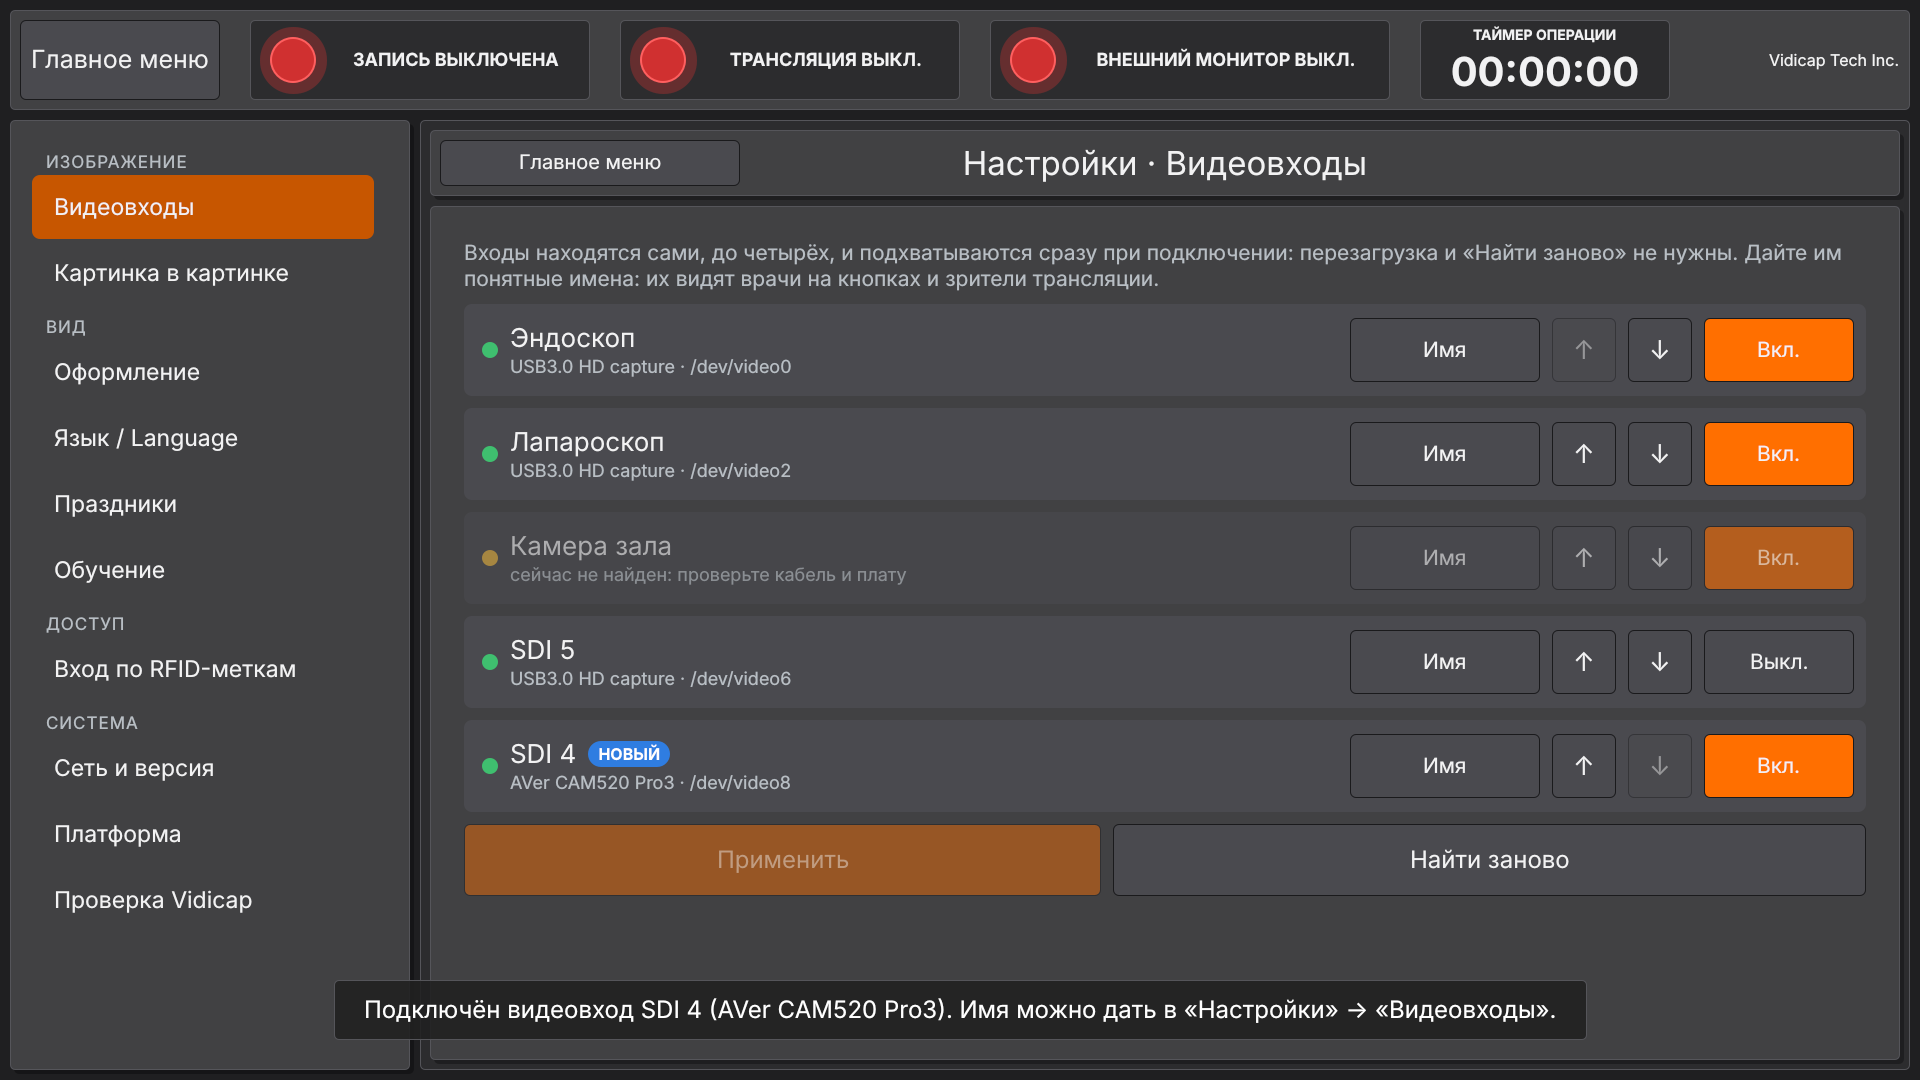Click Найти заново button
The width and height of the screenshot is (1920, 1080).
(x=1489, y=860)
